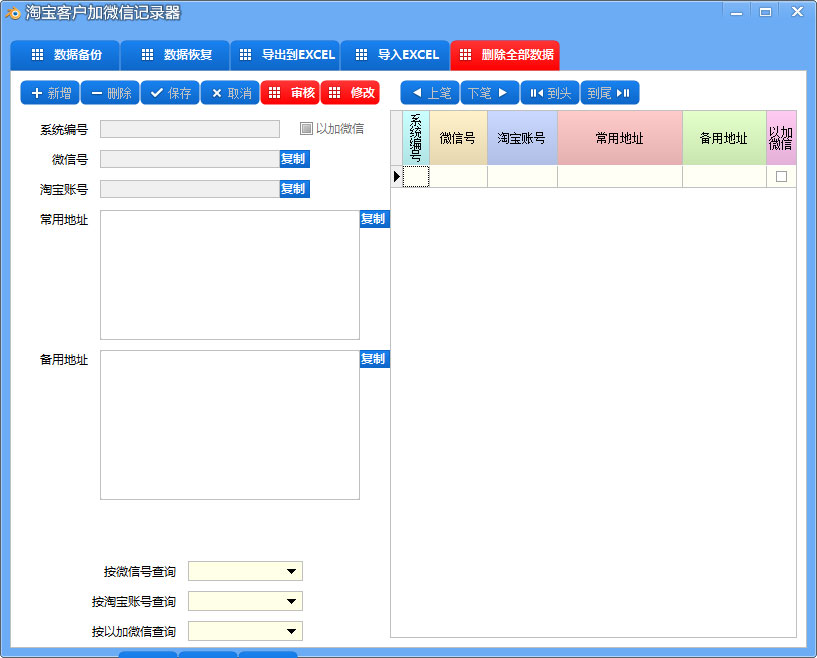Click the 修改 edit button
Image resolution: width=817 pixels, height=658 pixels.
pos(350,93)
